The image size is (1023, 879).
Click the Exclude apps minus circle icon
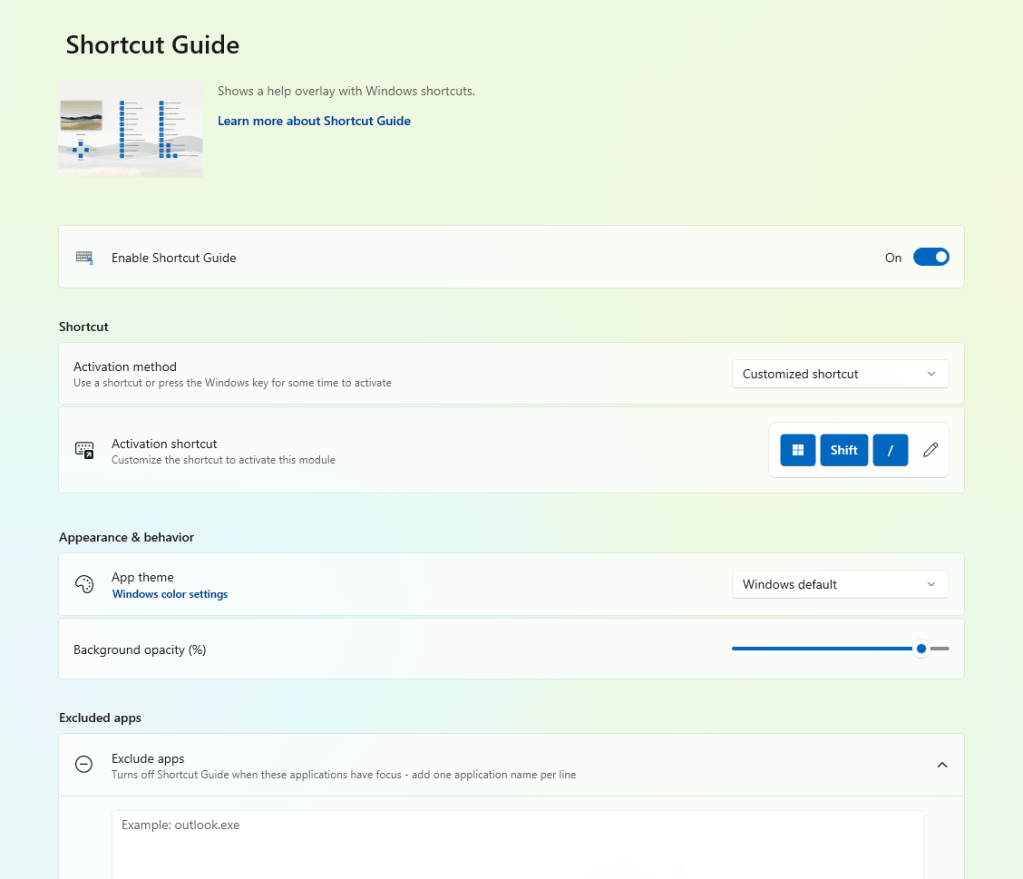pyautogui.click(x=84, y=764)
